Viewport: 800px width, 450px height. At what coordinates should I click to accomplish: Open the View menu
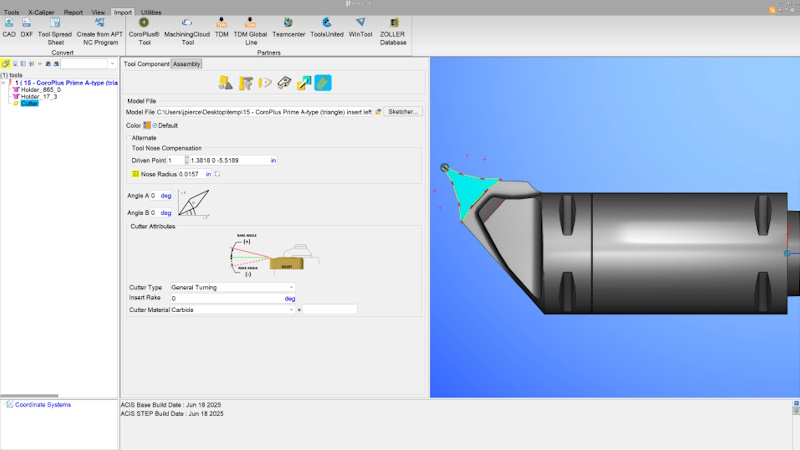tap(98, 12)
